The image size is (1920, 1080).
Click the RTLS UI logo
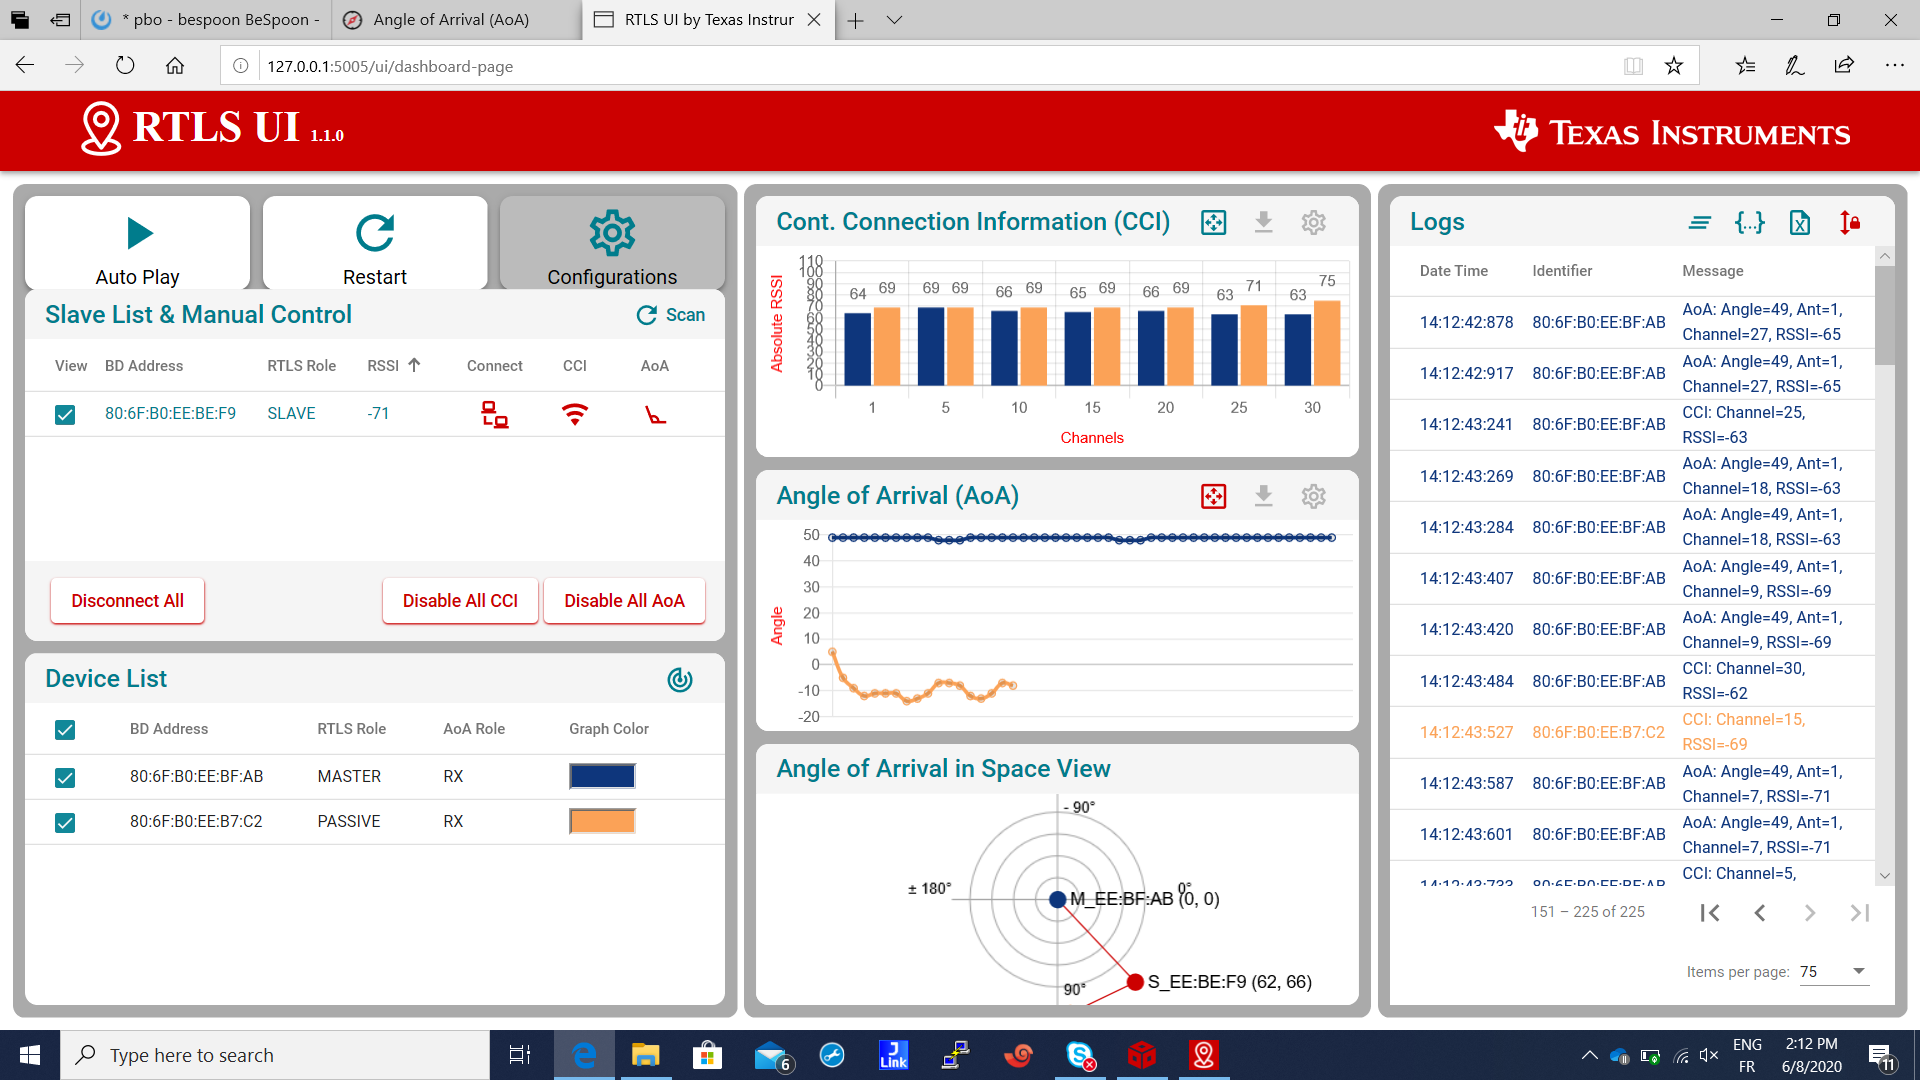click(212, 128)
